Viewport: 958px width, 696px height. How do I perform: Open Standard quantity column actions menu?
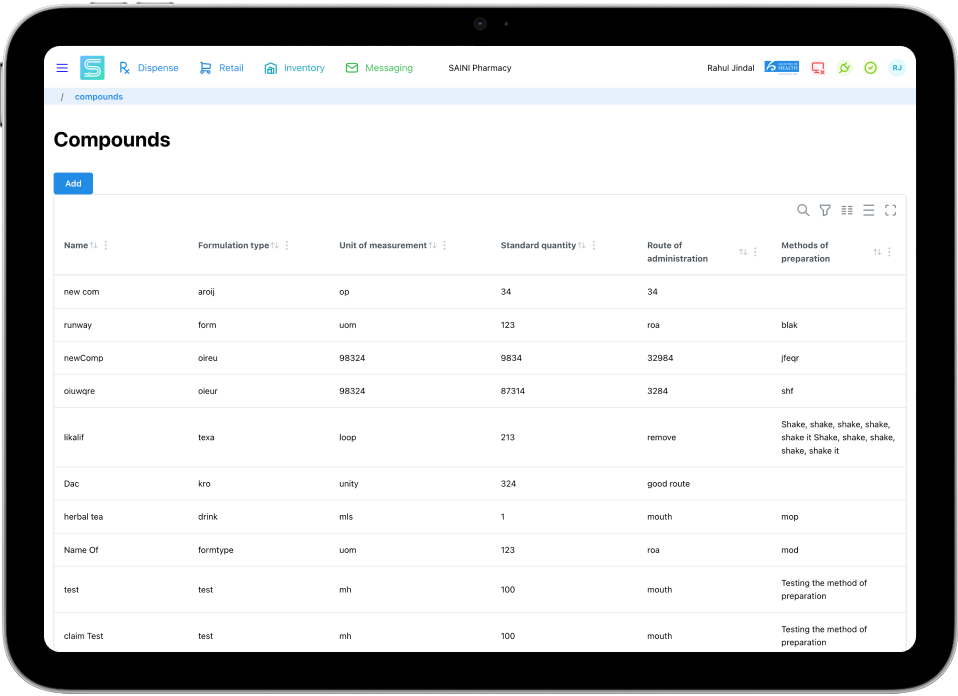pyautogui.click(x=594, y=246)
